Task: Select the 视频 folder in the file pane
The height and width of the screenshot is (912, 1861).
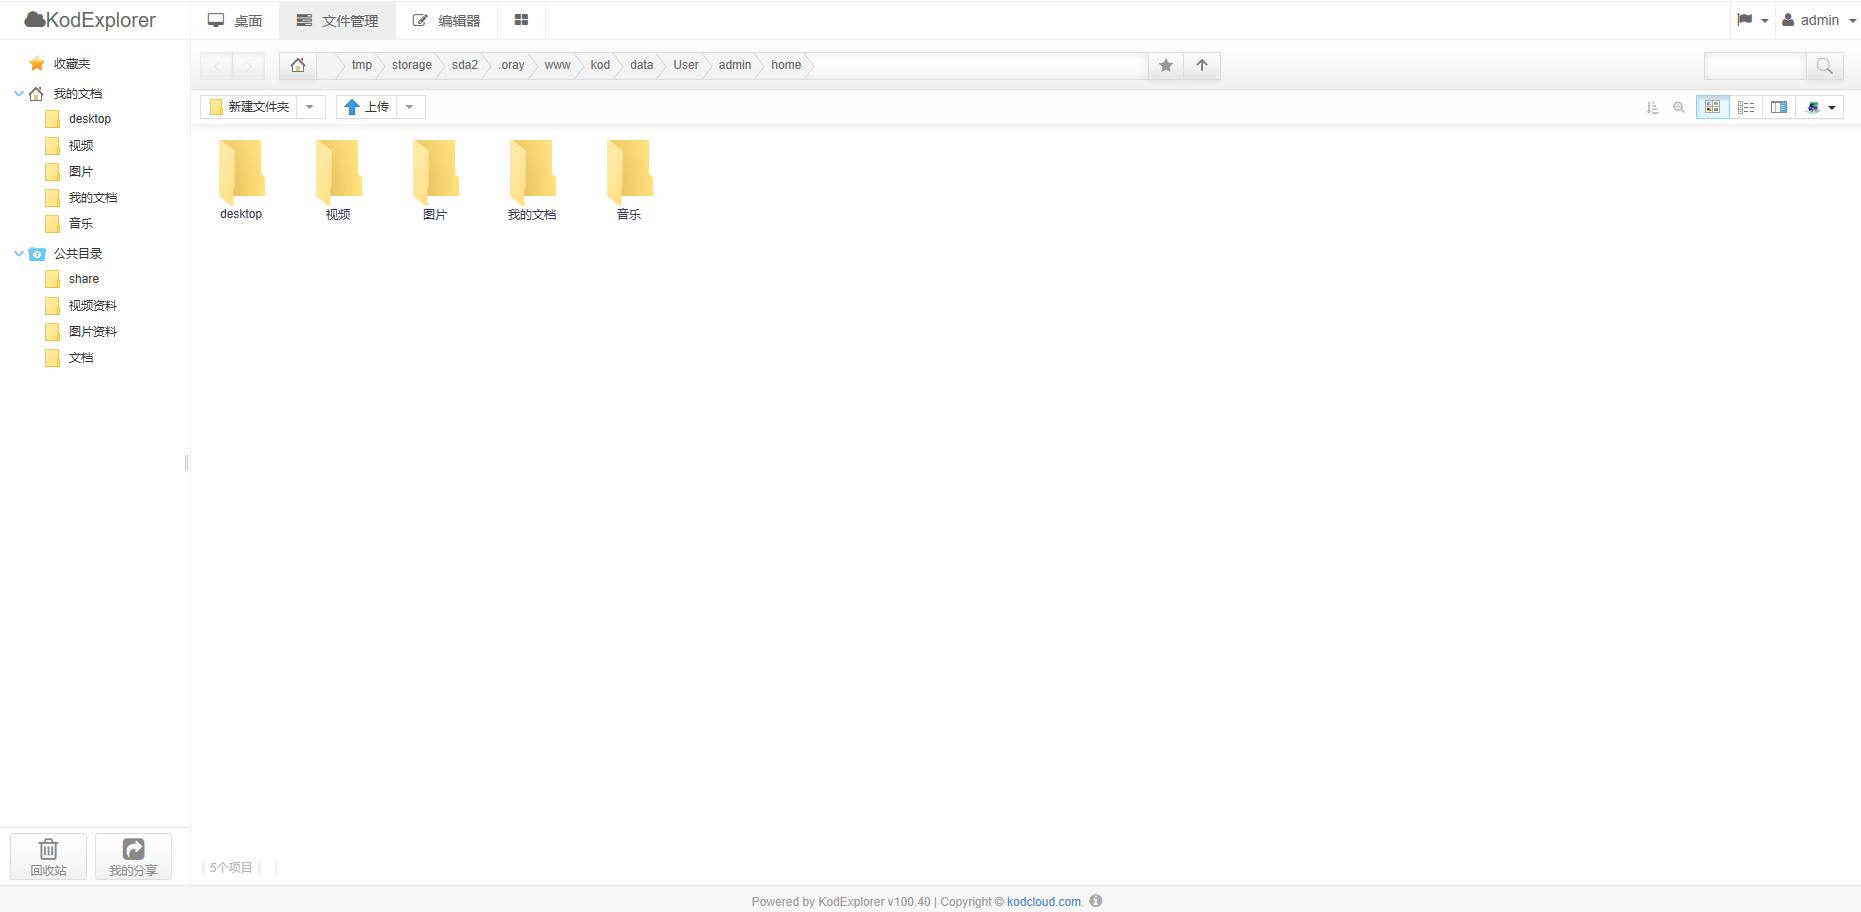Action: point(338,180)
